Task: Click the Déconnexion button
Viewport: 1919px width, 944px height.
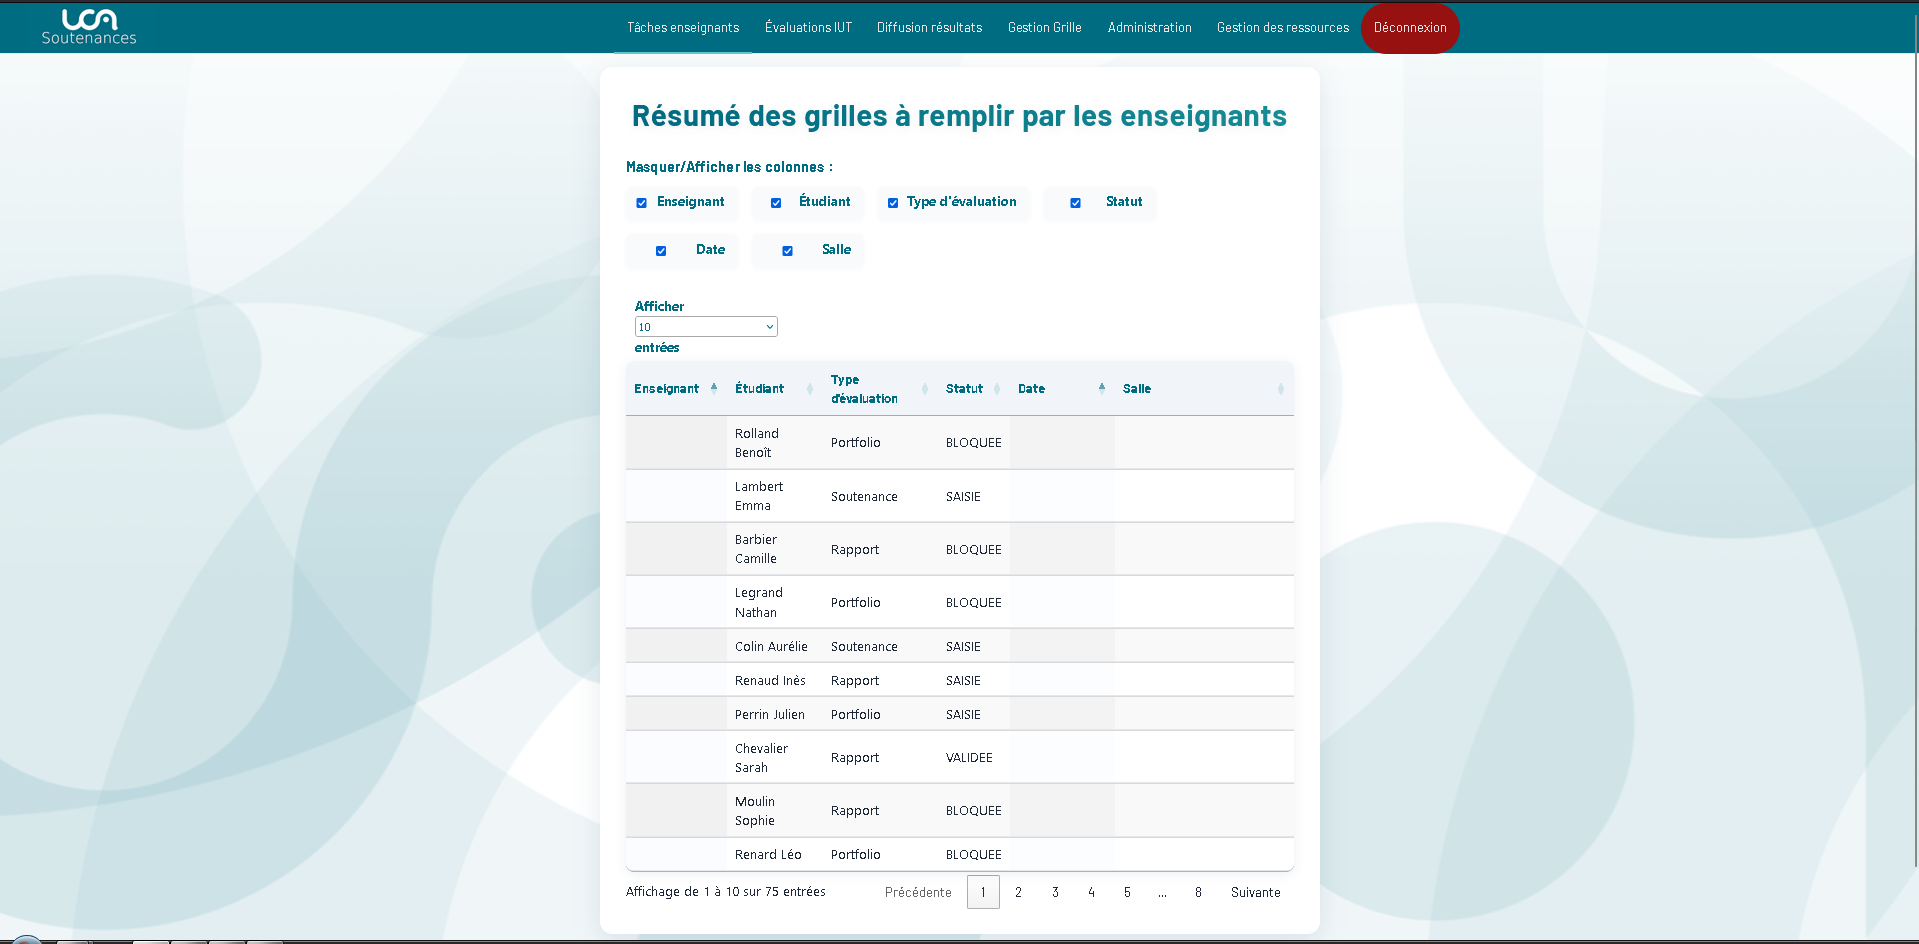Action: 1410,27
